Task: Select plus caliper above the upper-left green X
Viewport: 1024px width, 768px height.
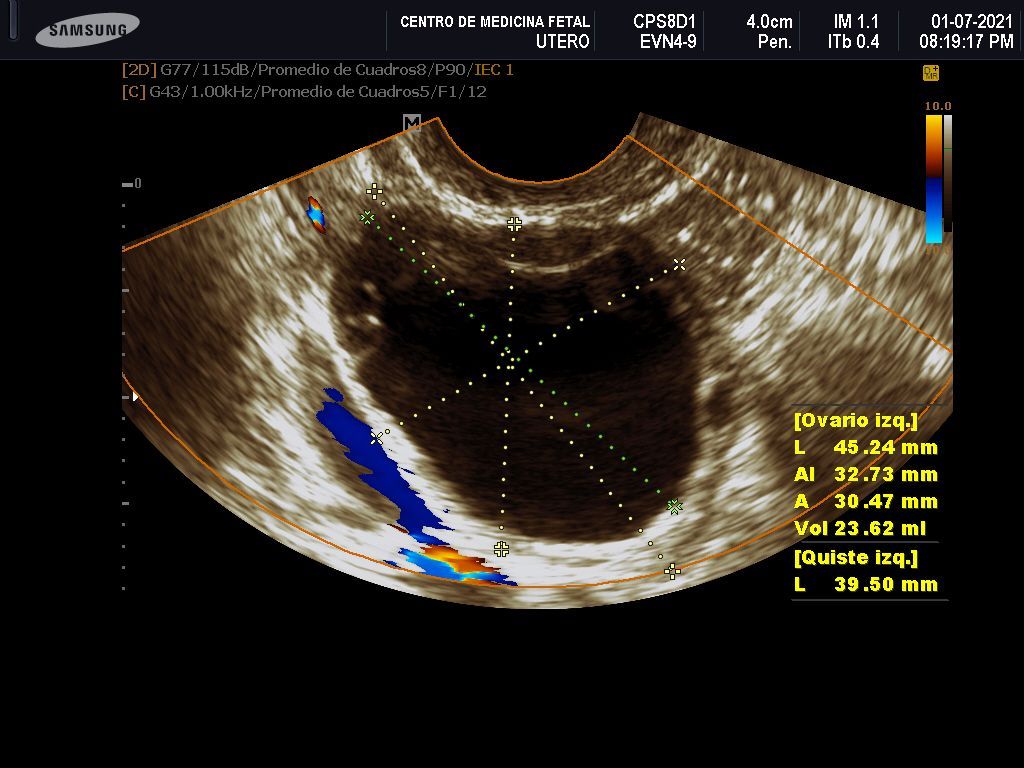Action: 374,191
